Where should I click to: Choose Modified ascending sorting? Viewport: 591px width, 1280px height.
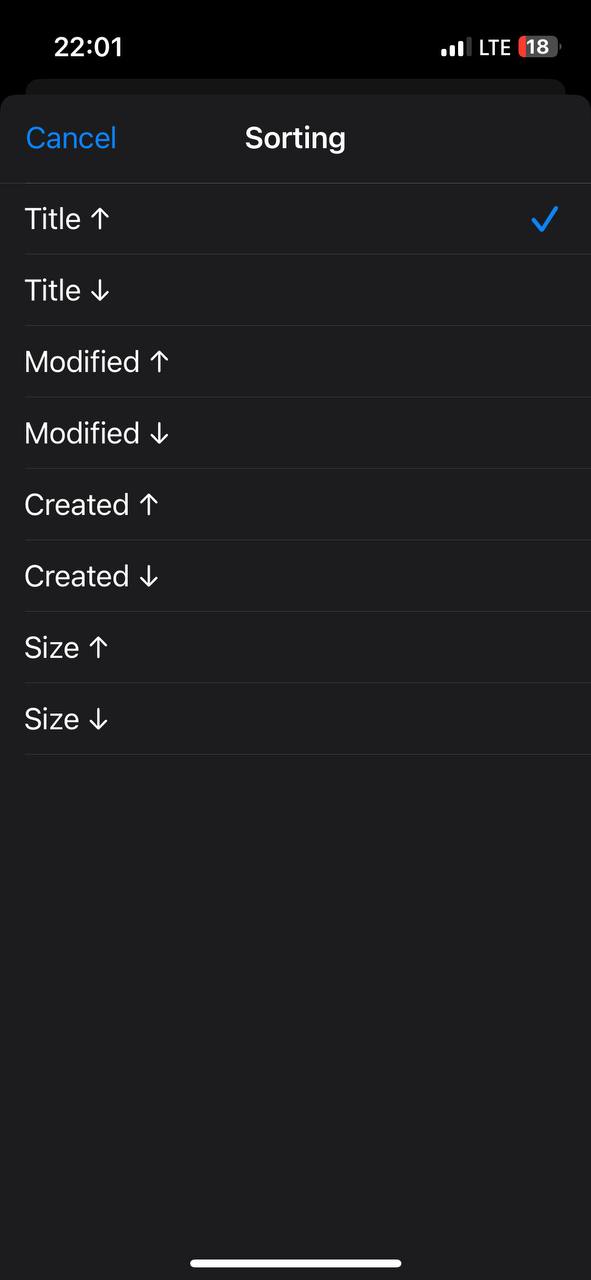coord(295,362)
